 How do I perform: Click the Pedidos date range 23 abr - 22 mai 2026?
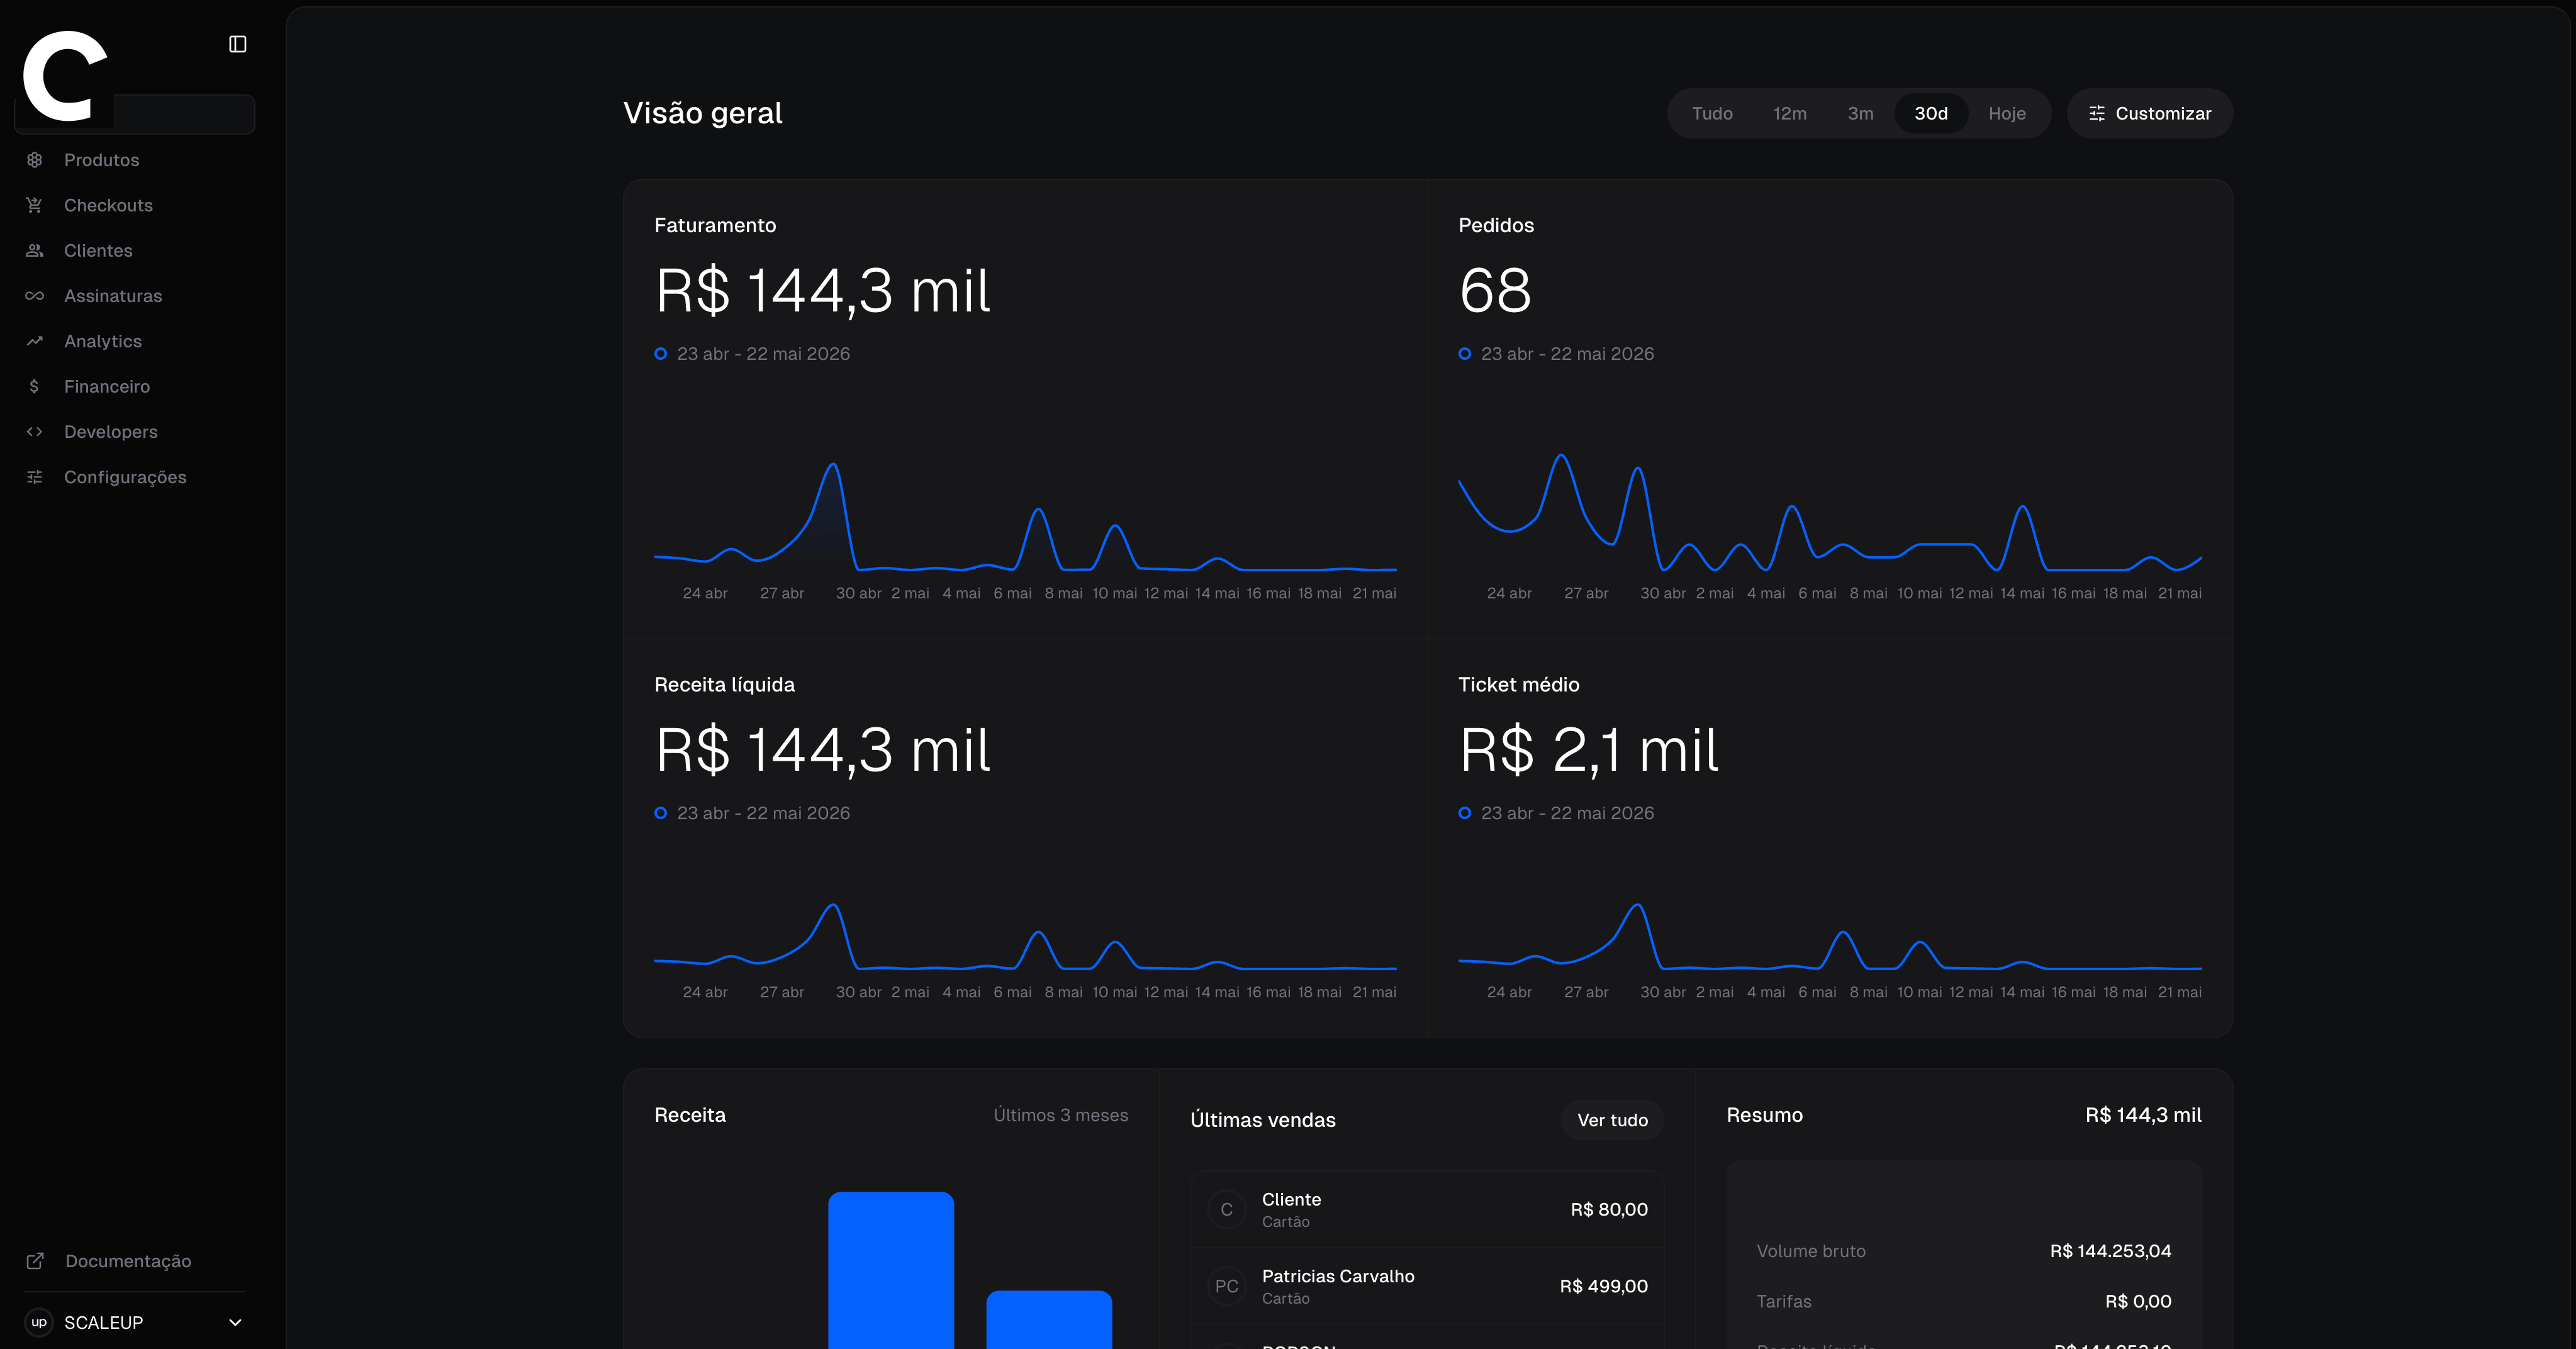tap(1567, 354)
